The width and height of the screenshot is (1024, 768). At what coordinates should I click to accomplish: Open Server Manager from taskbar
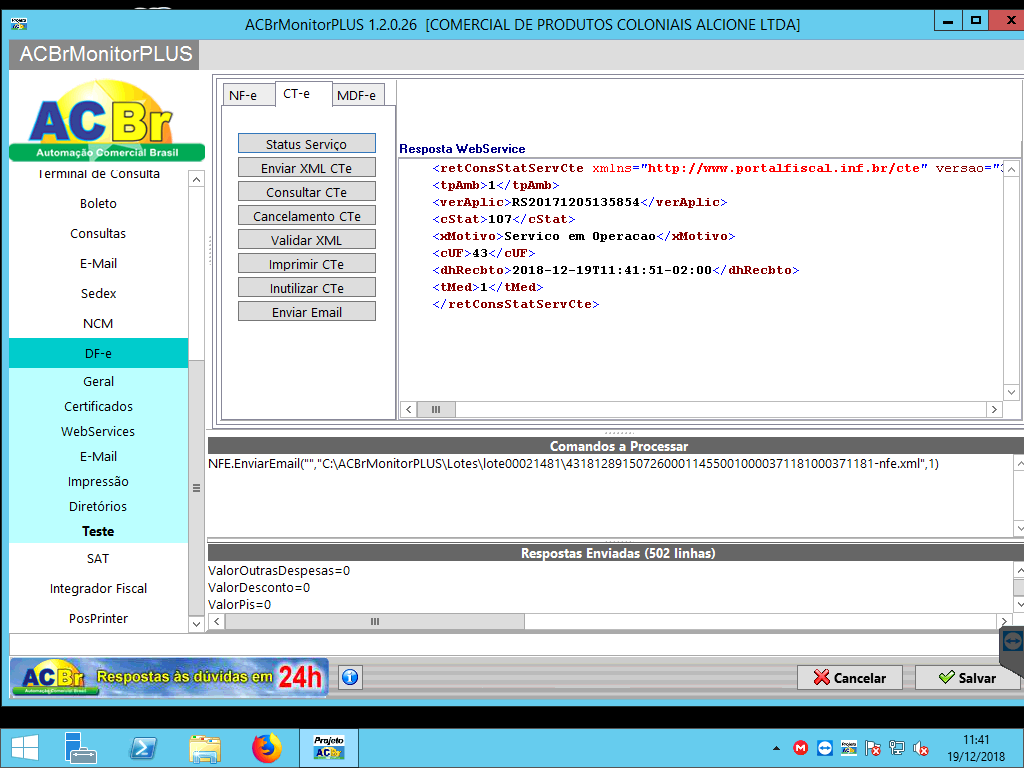coord(80,748)
